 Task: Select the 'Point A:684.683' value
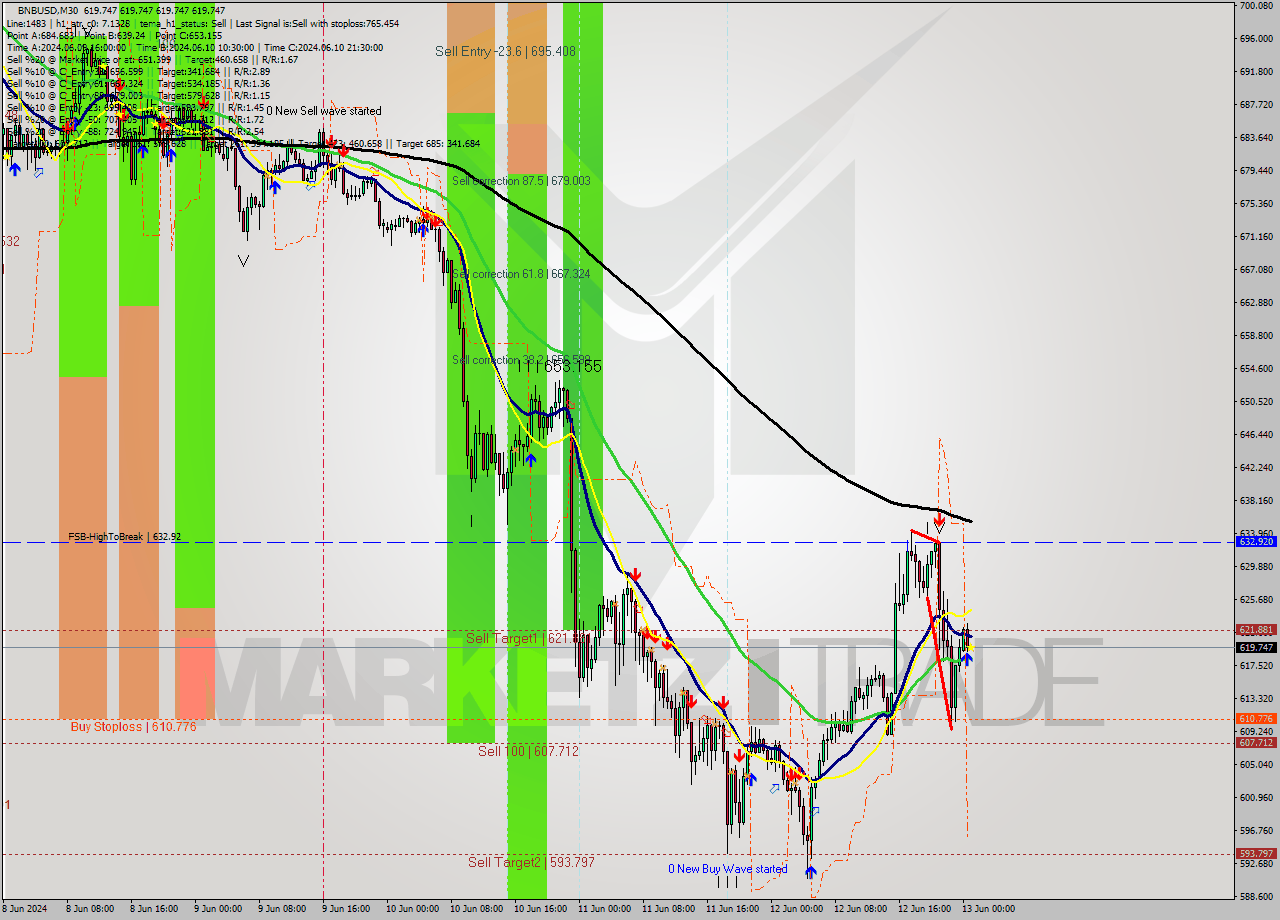pos(40,35)
